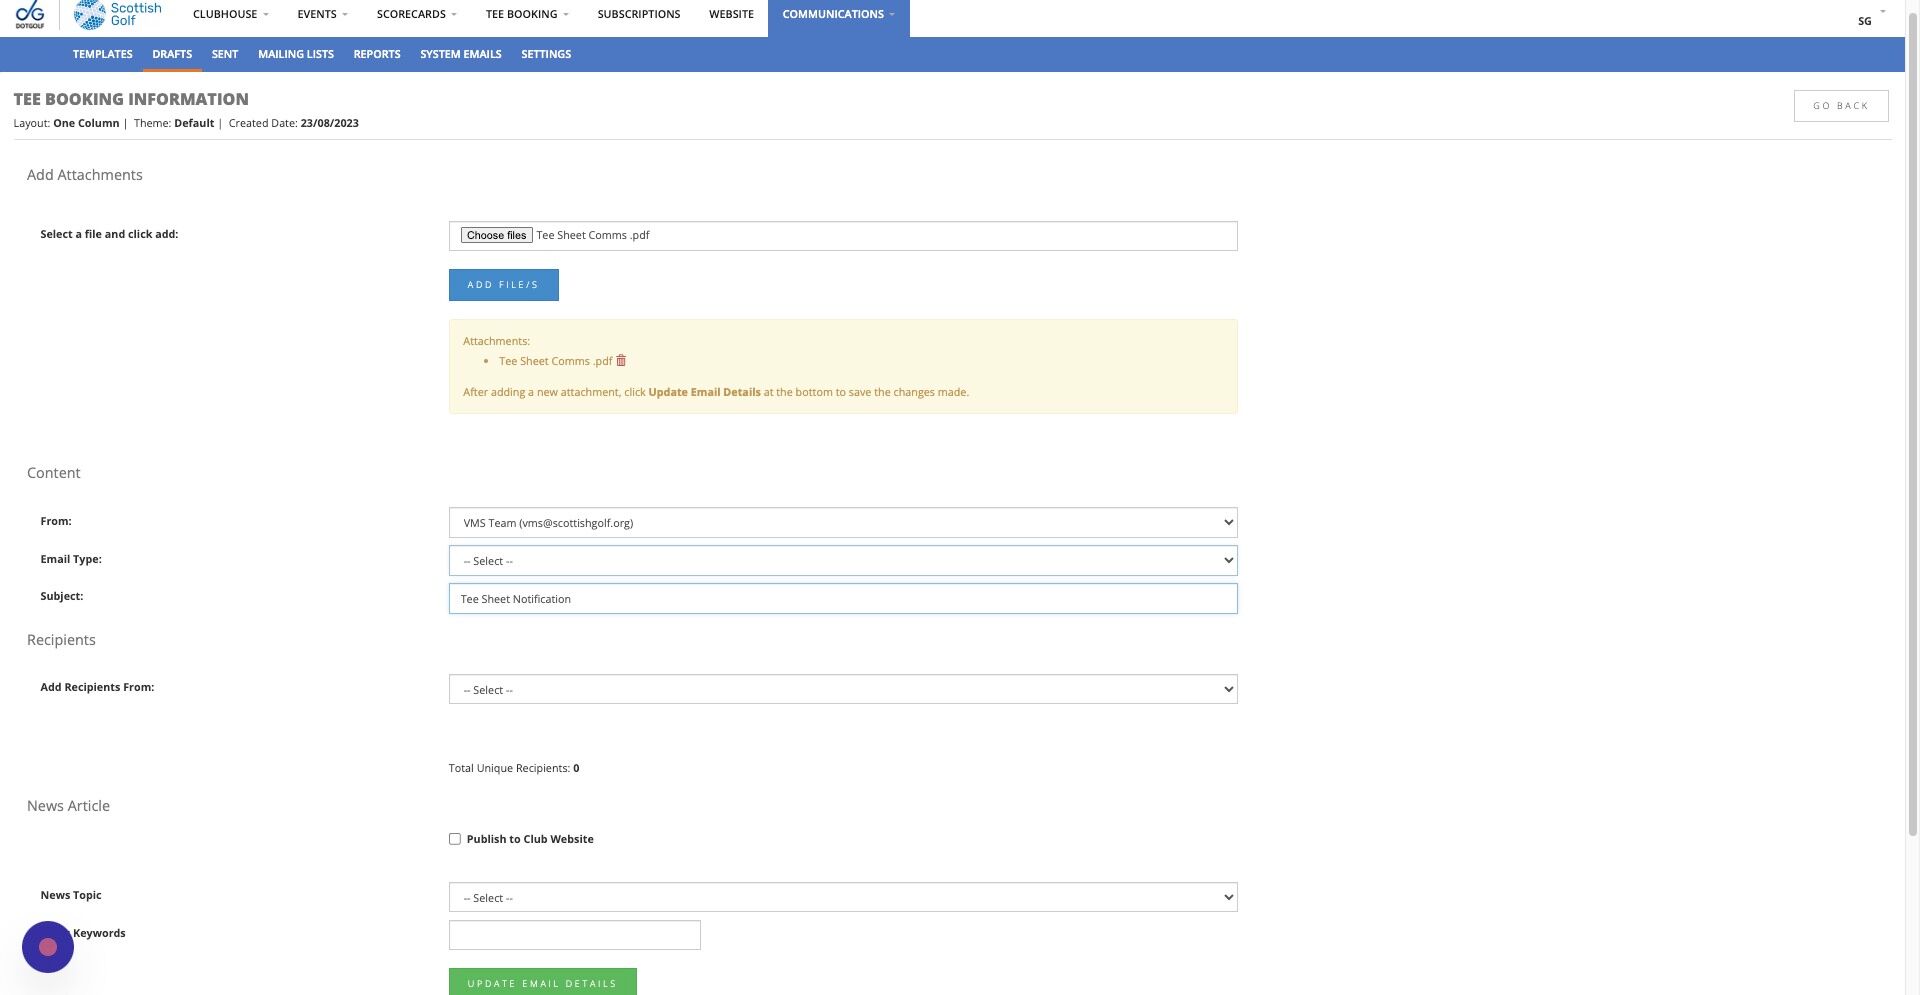This screenshot has height=995, width=1920.
Task: Expand the Clubhouse menu
Action: pyautogui.click(x=230, y=14)
